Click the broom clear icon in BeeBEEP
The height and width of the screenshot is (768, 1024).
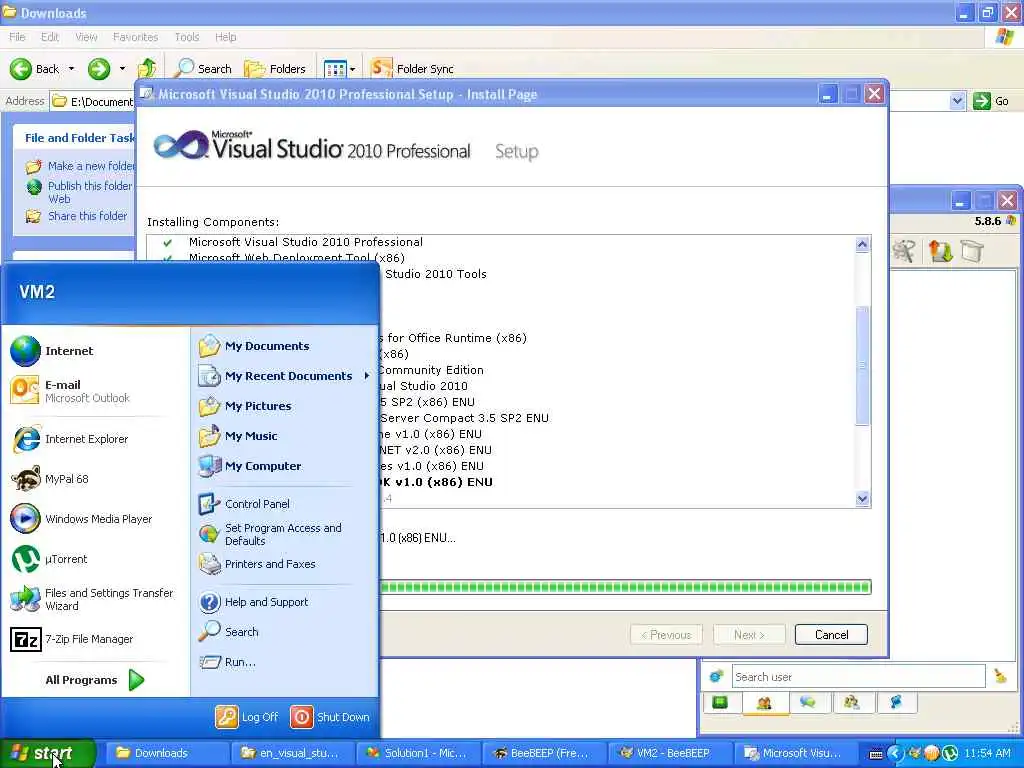tap(1000, 676)
